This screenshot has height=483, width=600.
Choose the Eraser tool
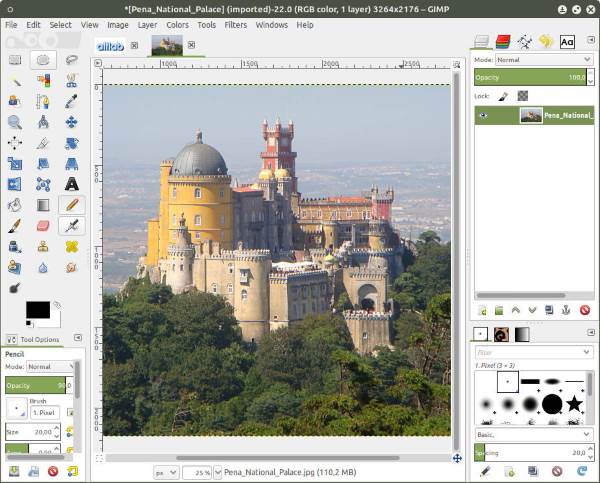[x=43, y=226]
